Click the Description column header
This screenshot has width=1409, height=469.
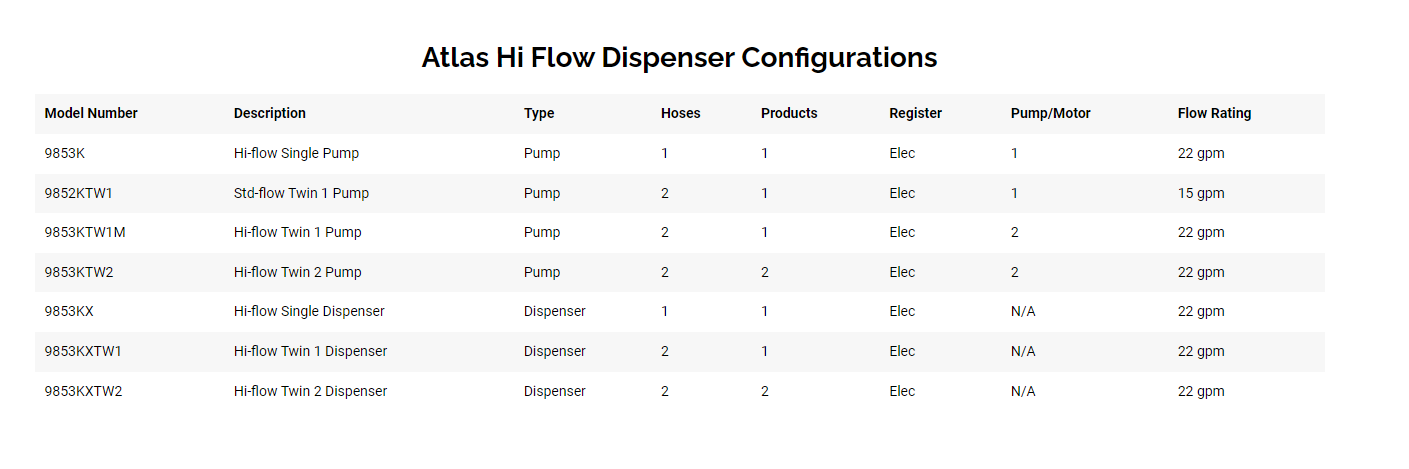pos(270,114)
